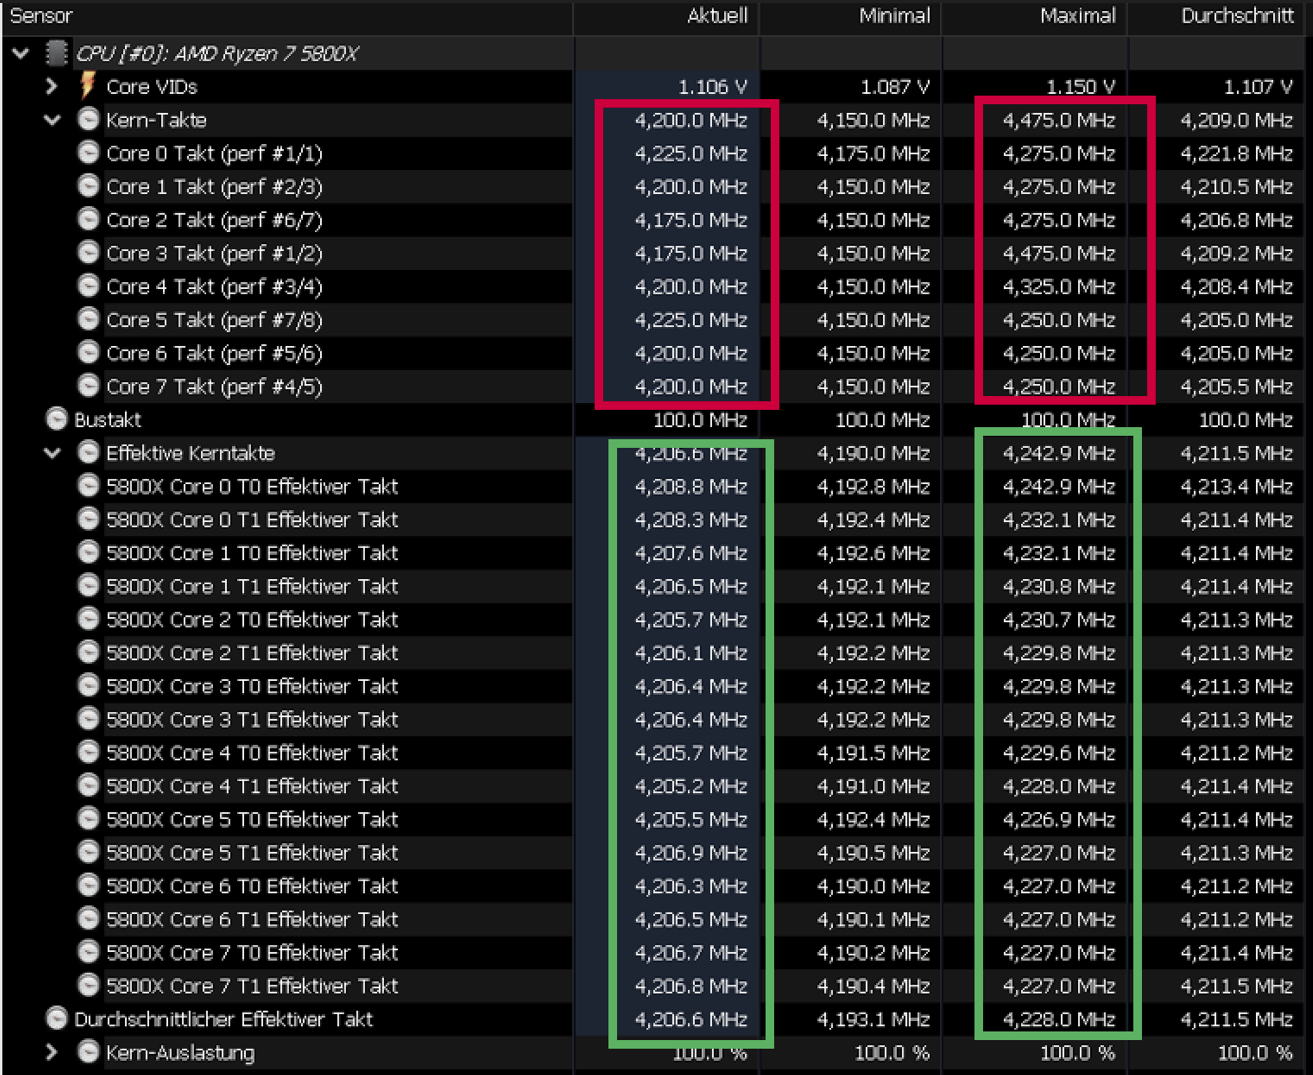The width and height of the screenshot is (1313, 1075).
Task: Click the Core VIDs minimum value 1.087 V
Action: (x=895, y=87)
